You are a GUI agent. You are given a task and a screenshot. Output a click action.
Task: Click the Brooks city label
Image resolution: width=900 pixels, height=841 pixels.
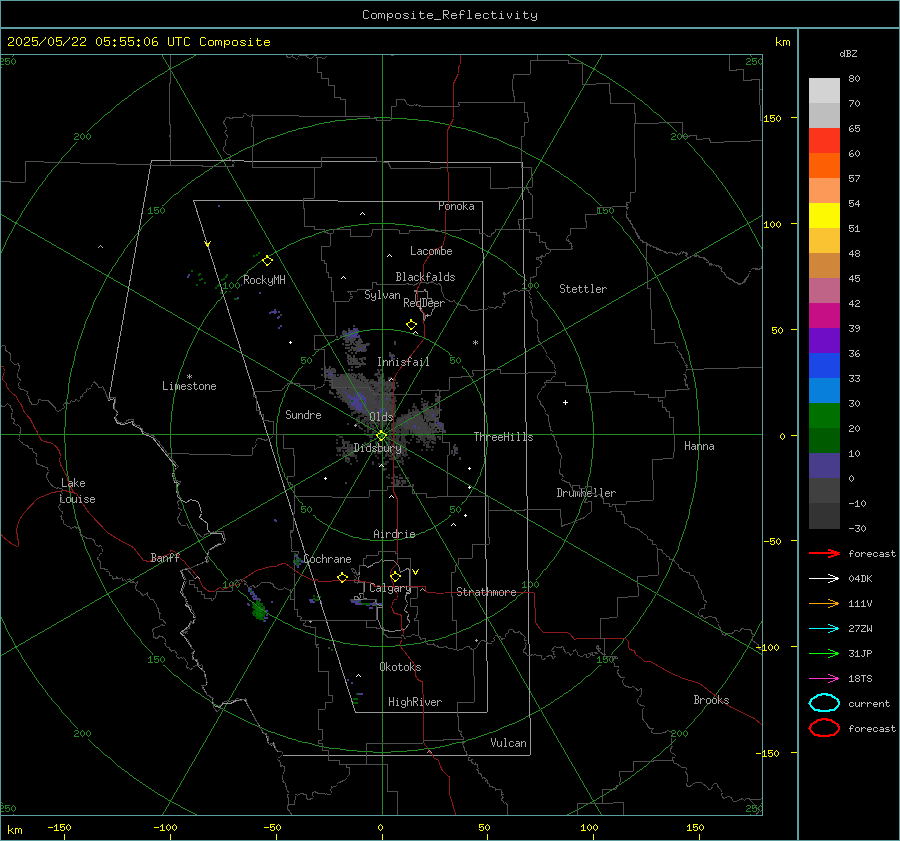(711, 700)
